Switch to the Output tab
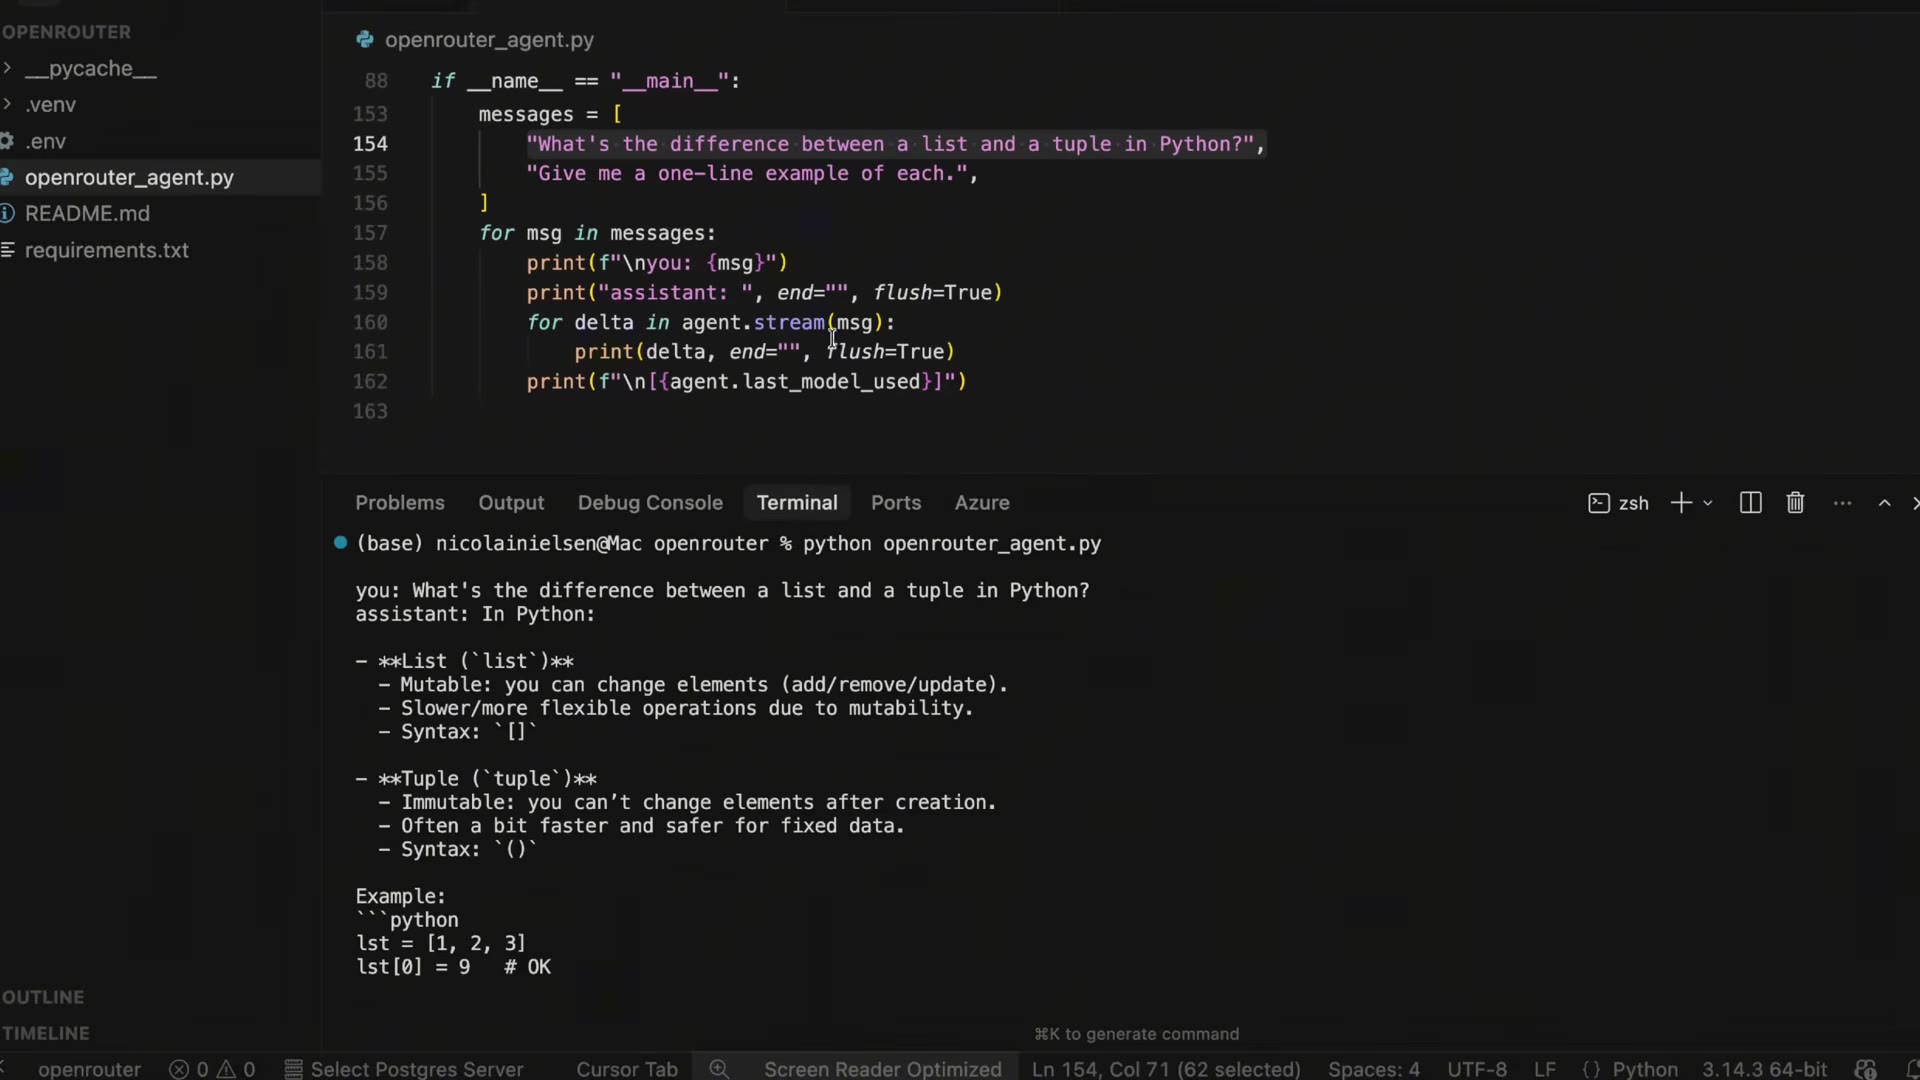The image size is (1920, 1080). click(x=511, y=503)
